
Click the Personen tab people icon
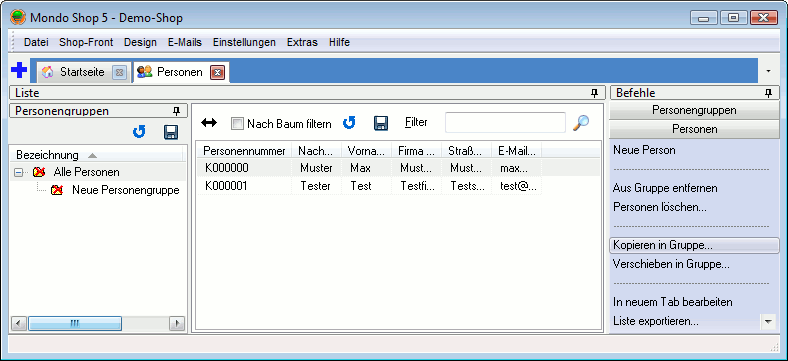(x=144, y=72)
